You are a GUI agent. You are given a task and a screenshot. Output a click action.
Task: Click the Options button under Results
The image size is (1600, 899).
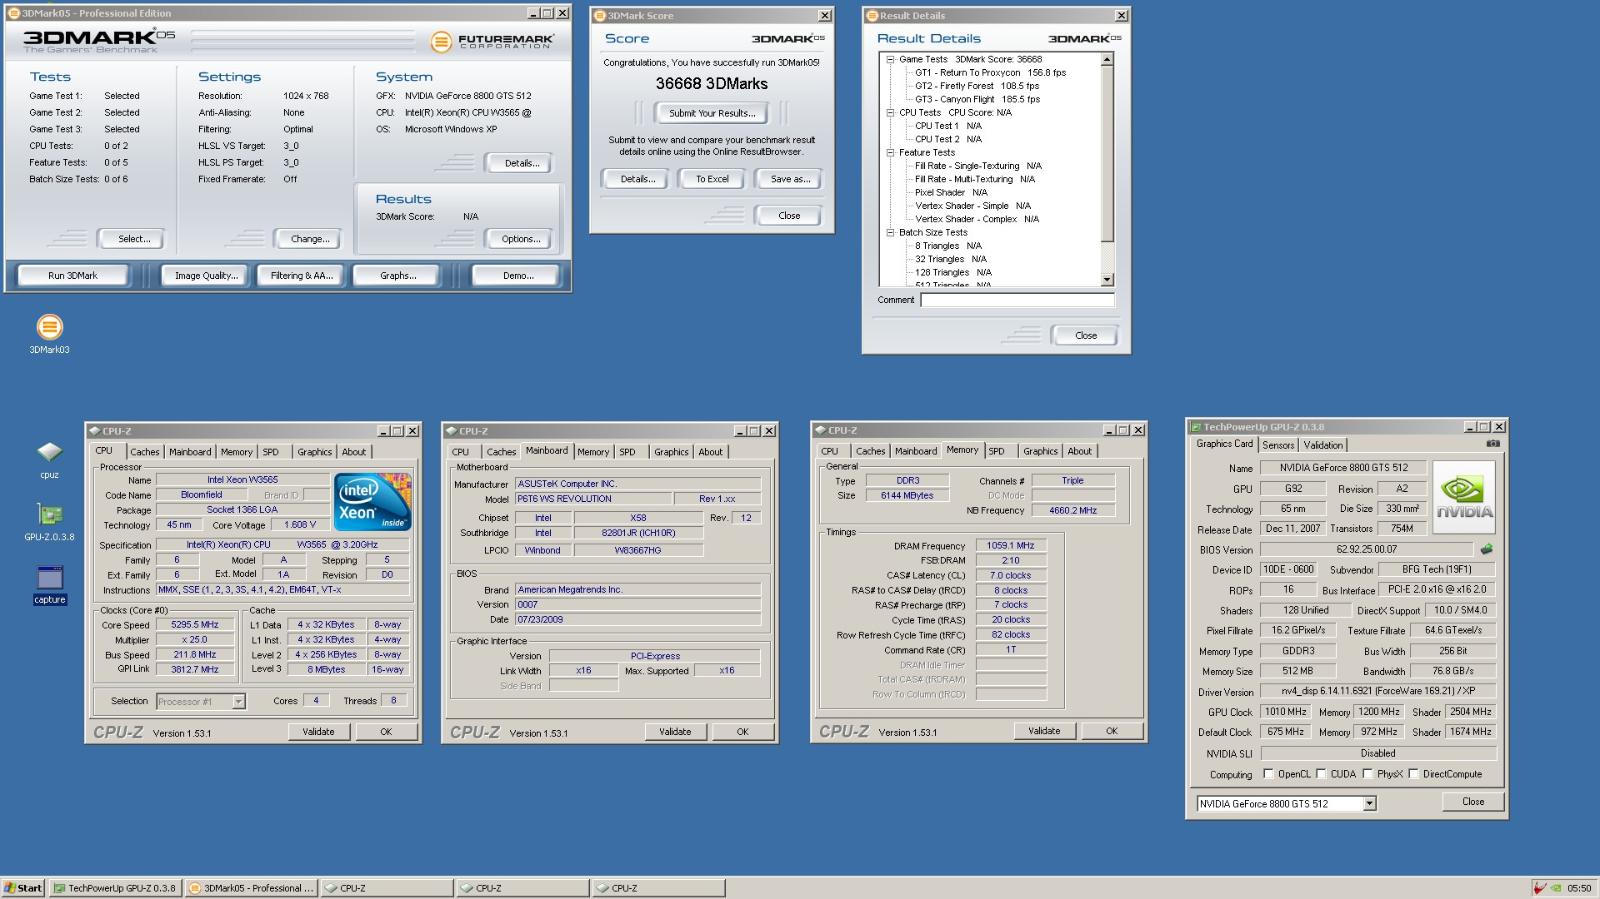[x=520, y=239]
